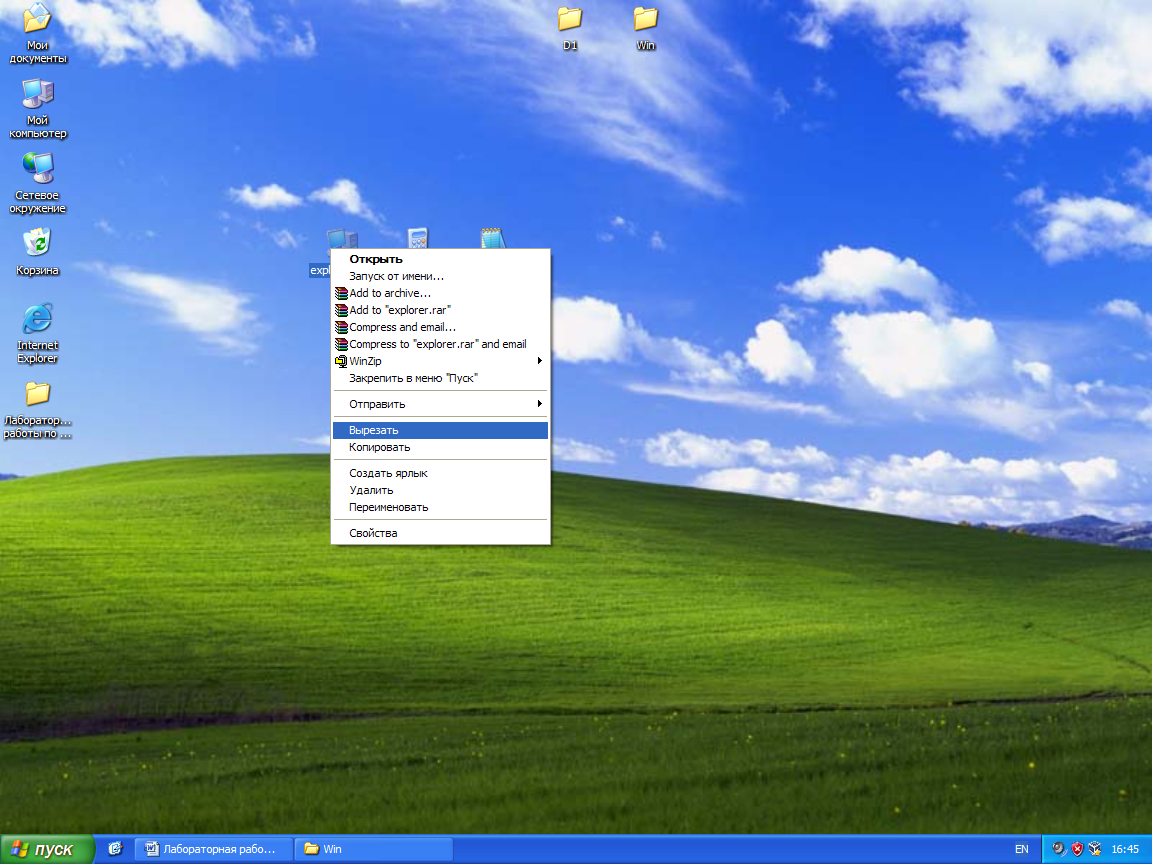This screenshot has height=864, width=1152.
Task: Choose Add to archive... menu entry
Action: click(x=440, y=293)
